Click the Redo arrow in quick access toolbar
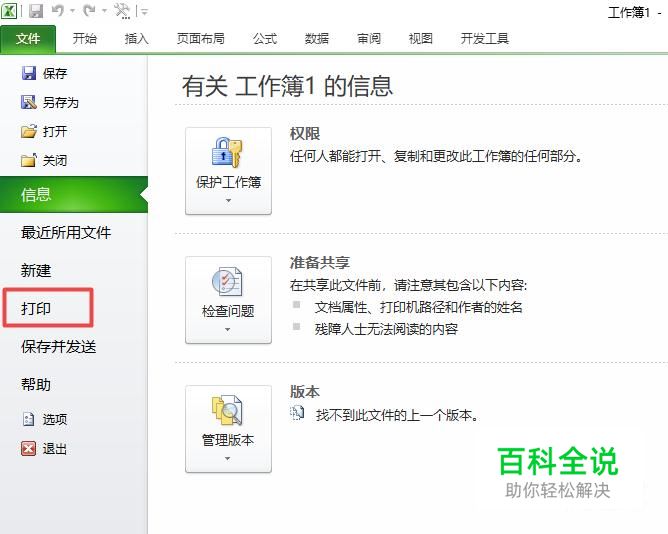Viewport: 668px width, 534px height. pos(89,11)
